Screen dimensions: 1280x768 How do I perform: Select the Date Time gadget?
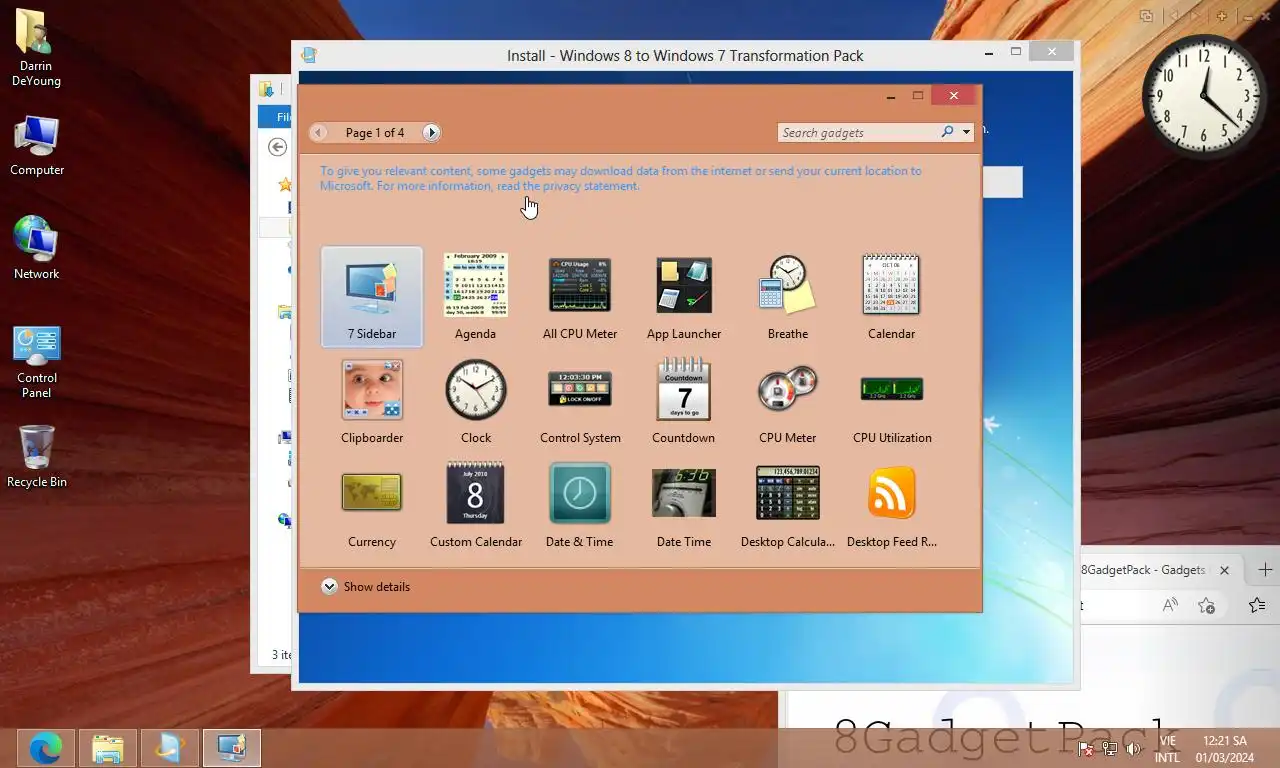tap(684, 505)
